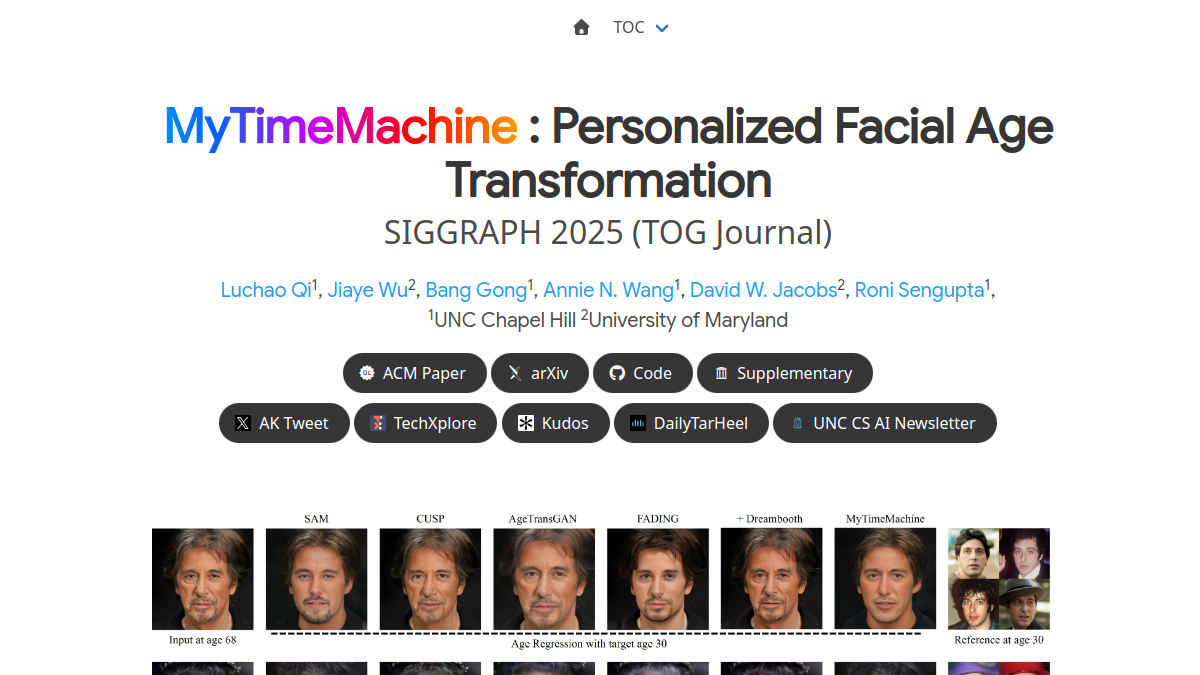Visit author Luchao Qi's page
1200x675 pixels.
[266, 290]
